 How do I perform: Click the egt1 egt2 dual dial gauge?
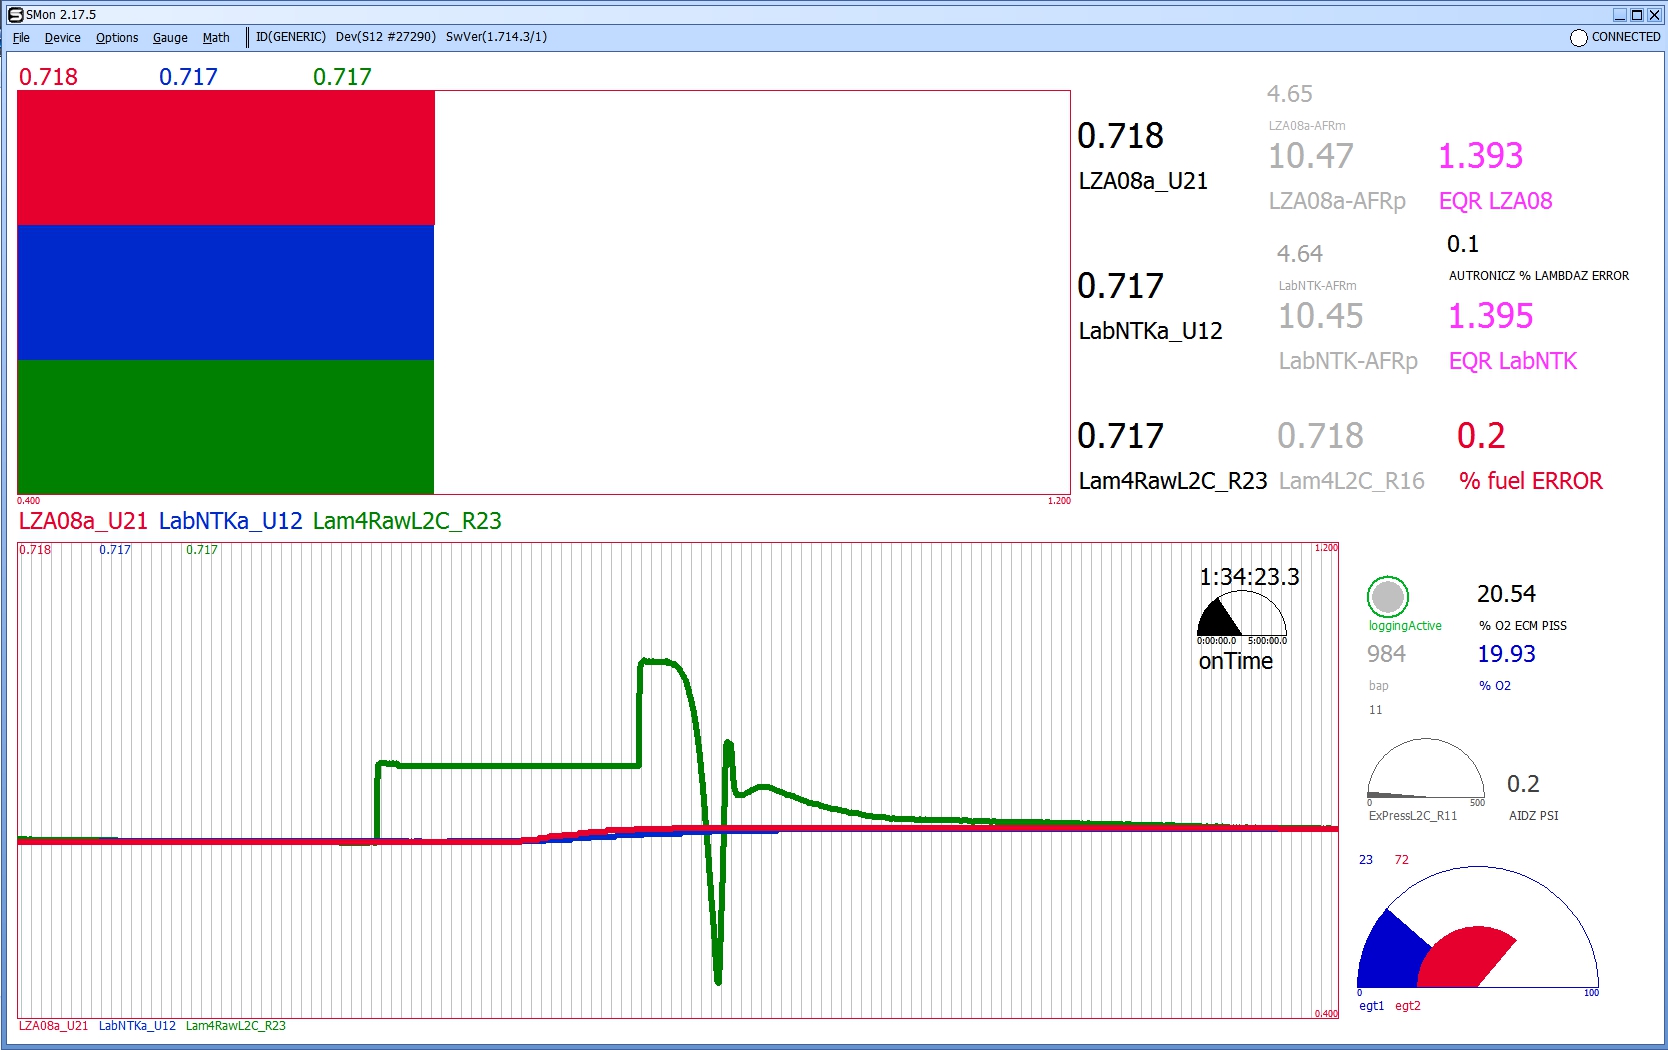click(1477, 932)
